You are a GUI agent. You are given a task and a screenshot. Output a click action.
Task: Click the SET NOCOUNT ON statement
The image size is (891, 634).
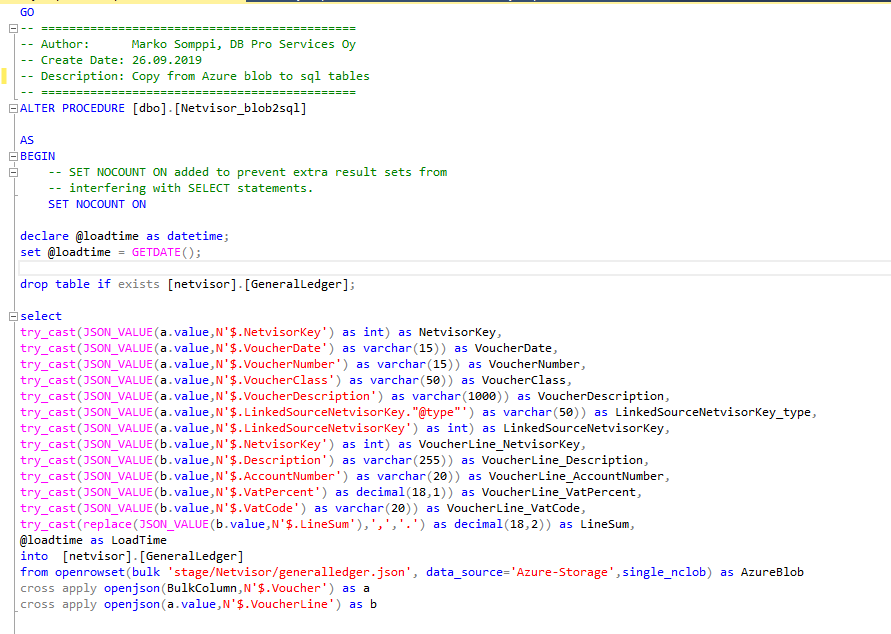click(97, 204)
